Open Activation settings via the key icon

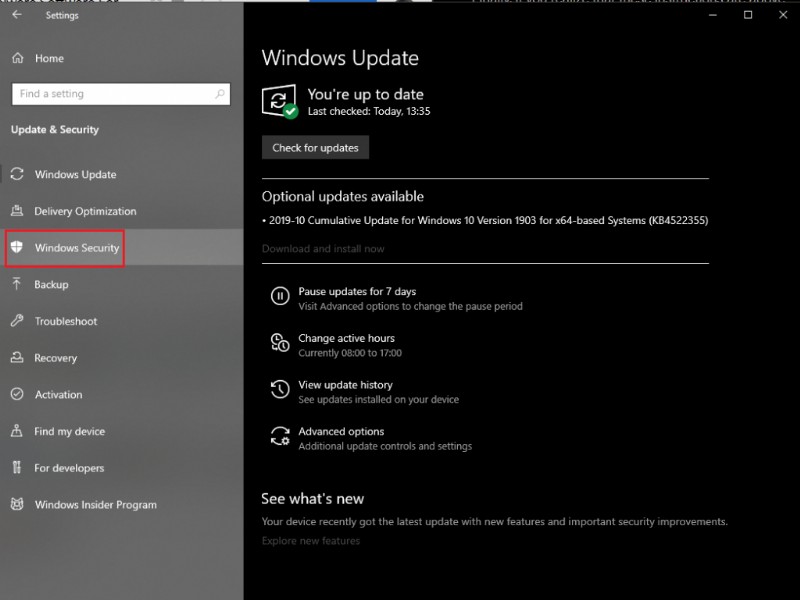coord(17,394)
